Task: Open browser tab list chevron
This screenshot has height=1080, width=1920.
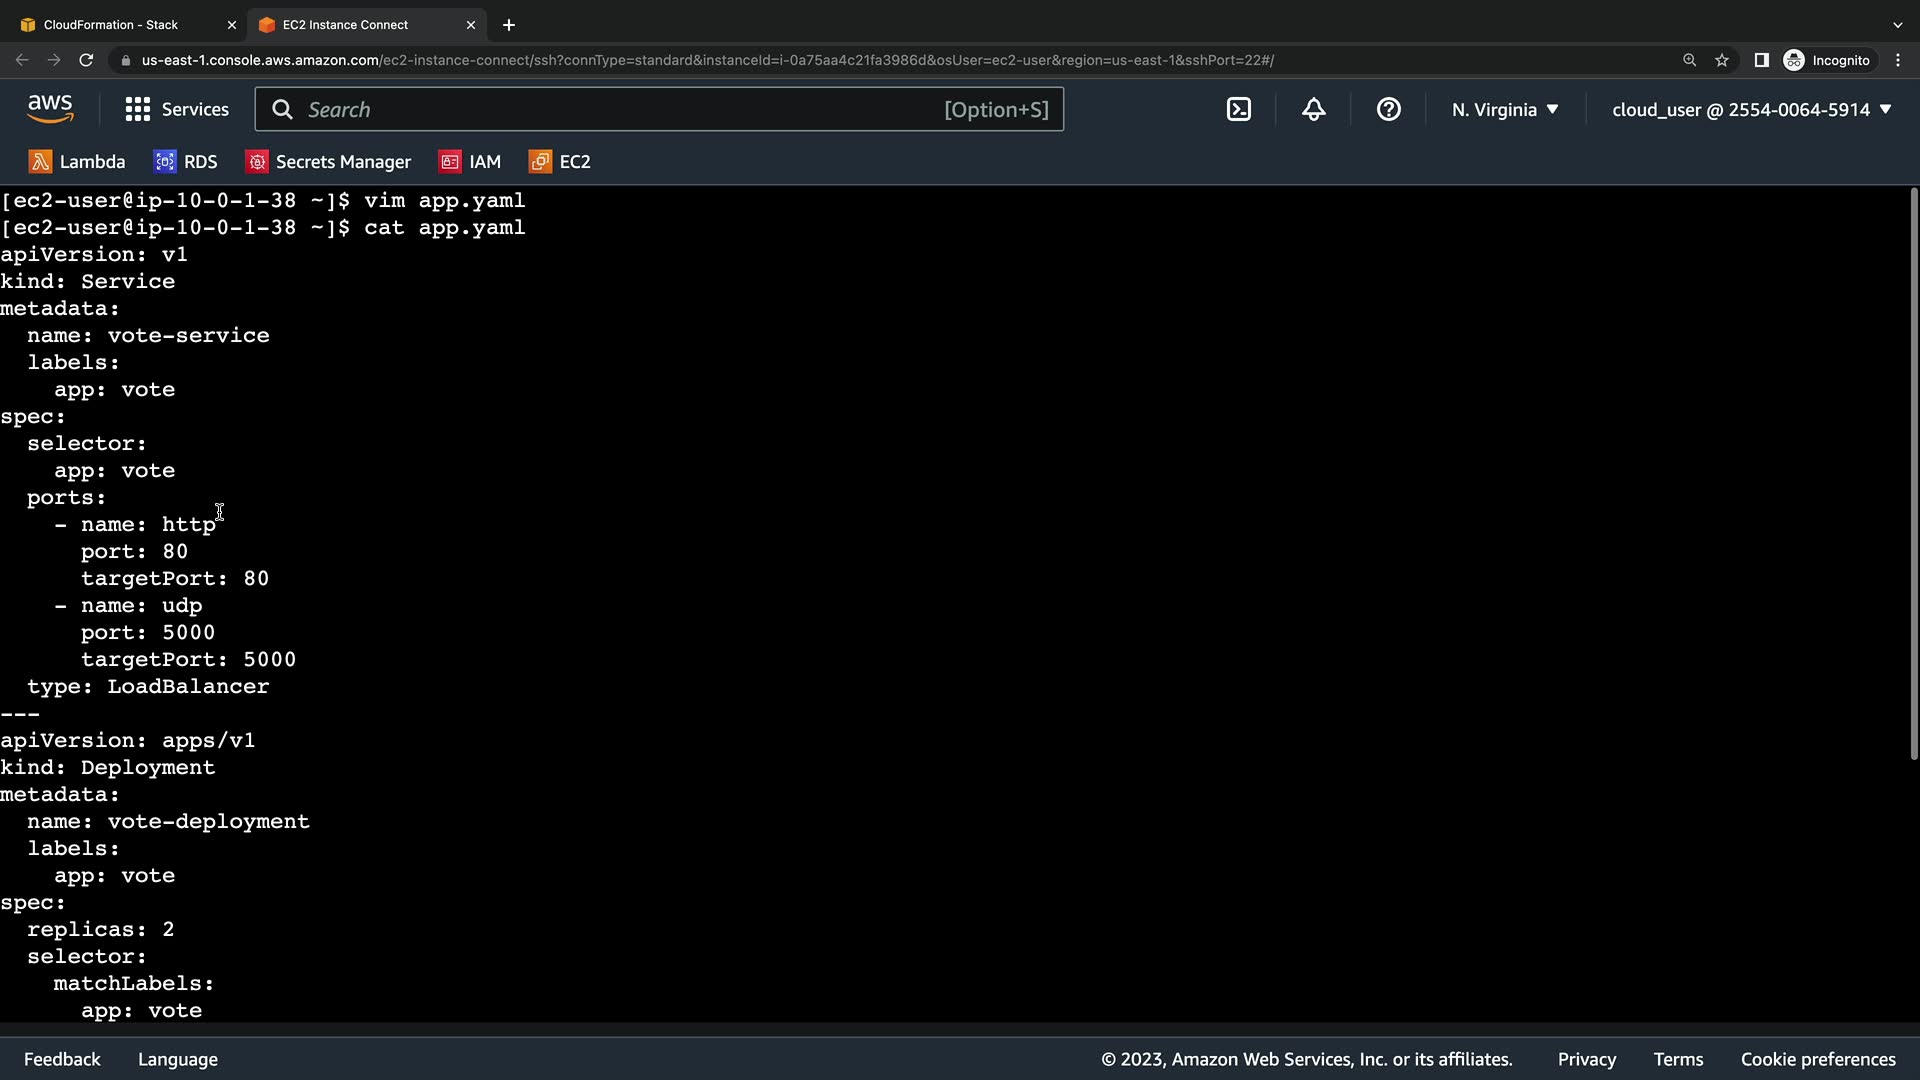Action: pos(1897,25)
